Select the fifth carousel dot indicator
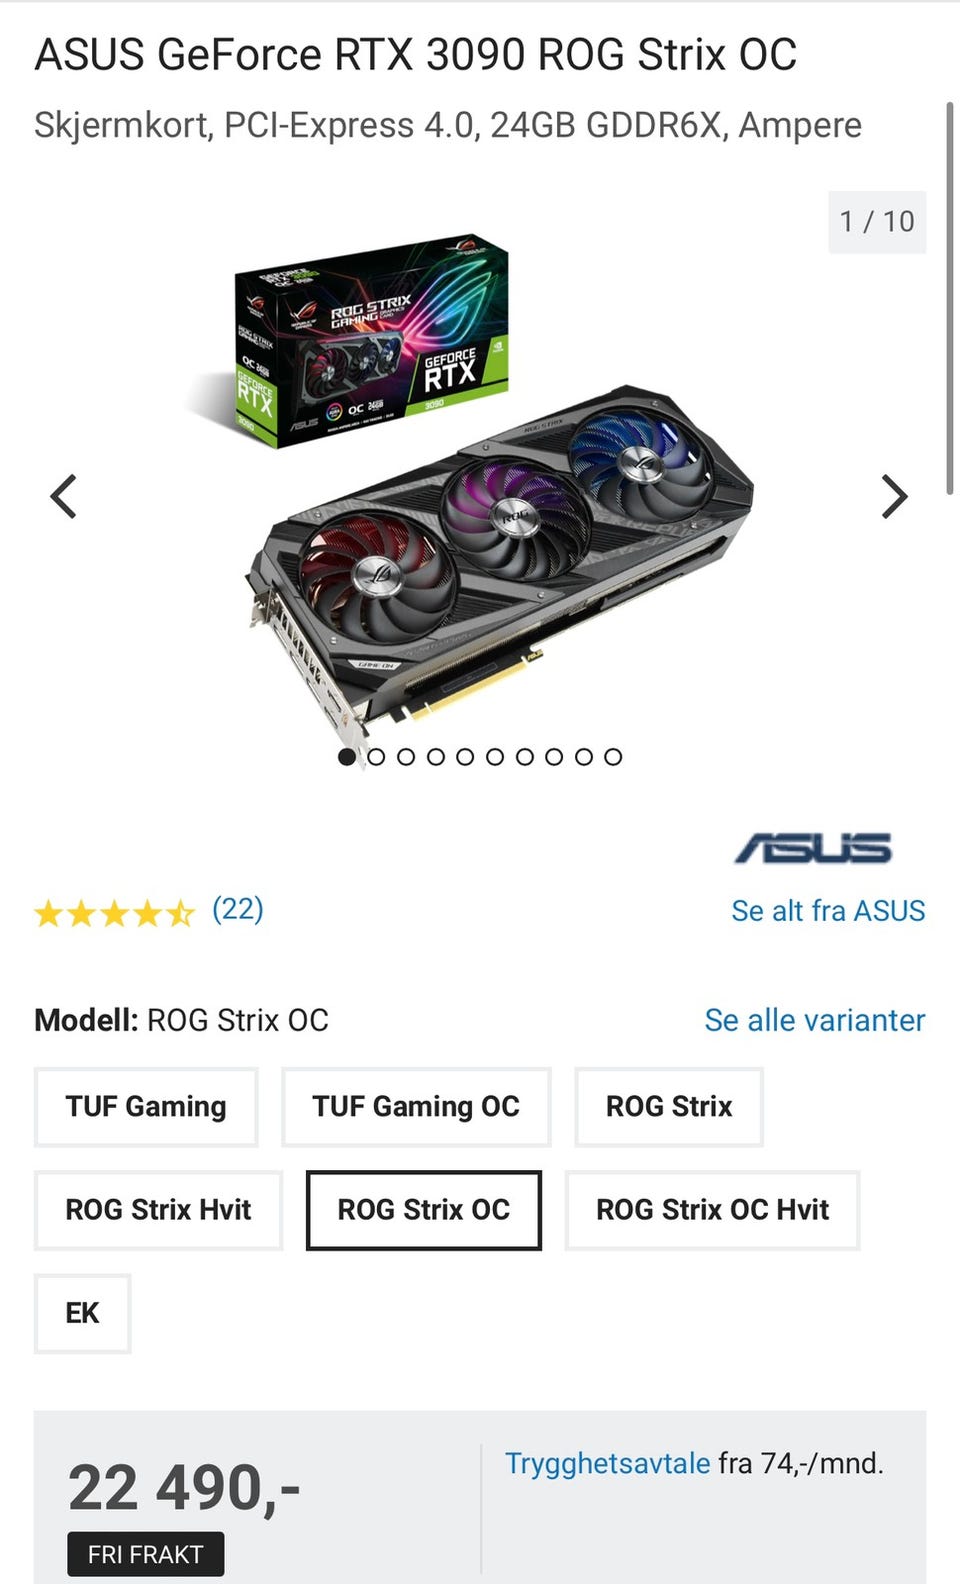960x1584 pixels. pos(465,757)
